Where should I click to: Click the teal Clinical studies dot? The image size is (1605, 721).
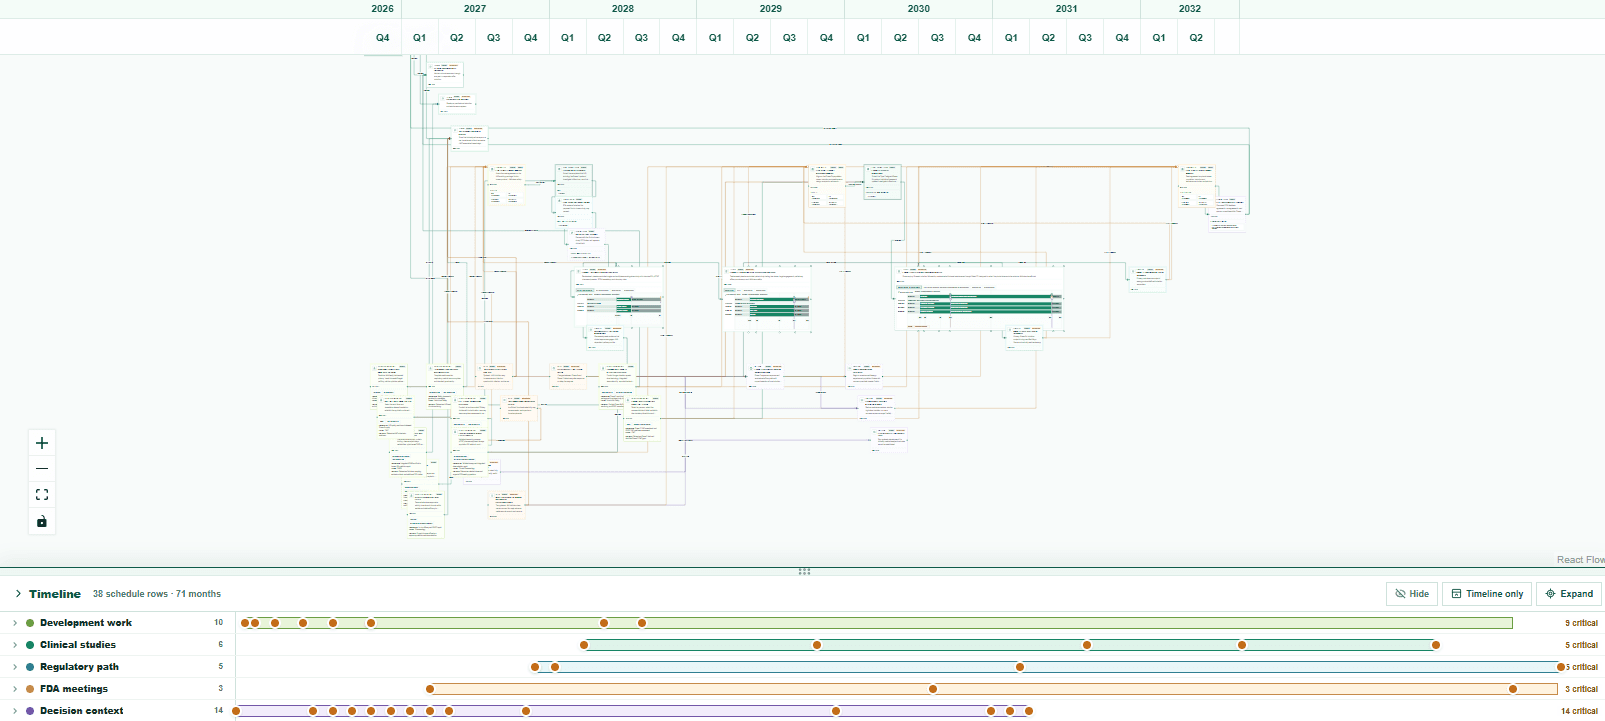[30, 645]
